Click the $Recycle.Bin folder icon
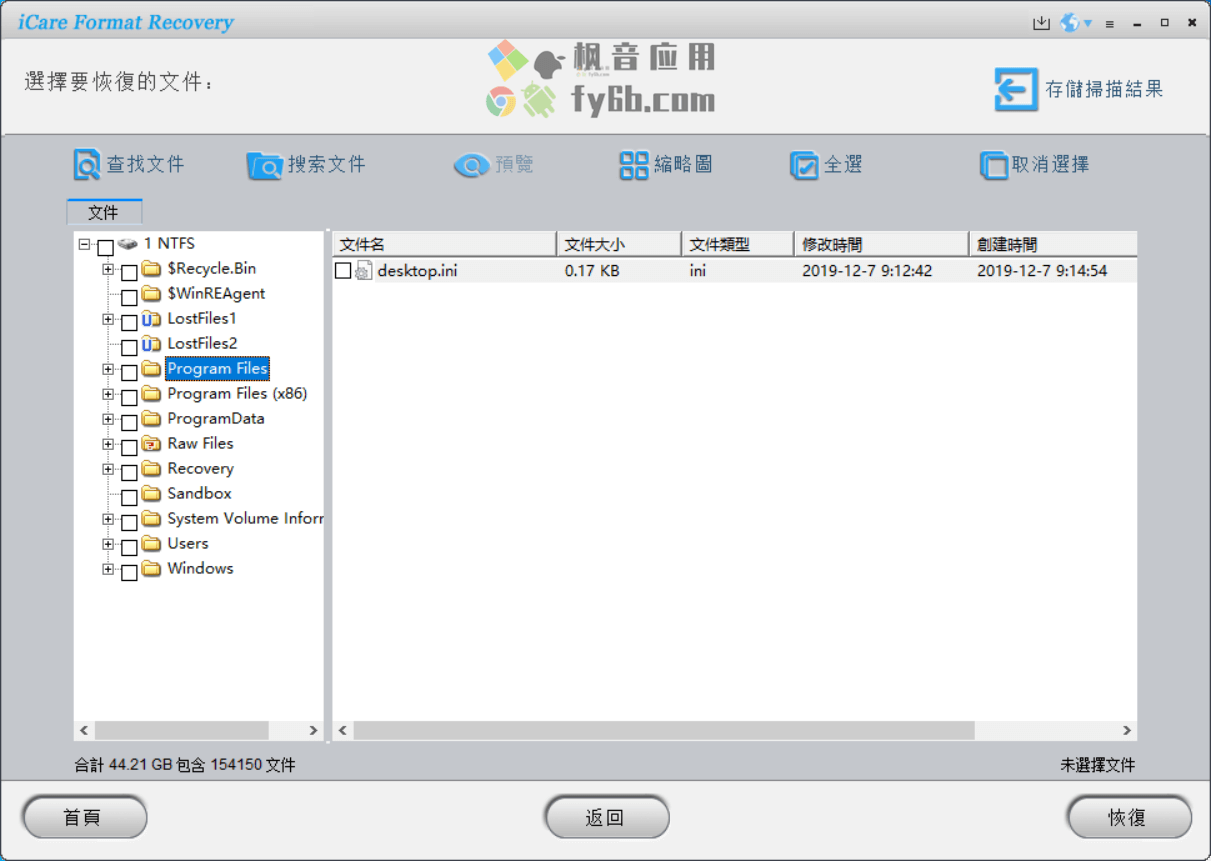Screen dimensions: 1211x861 click(x=151, y=269)
